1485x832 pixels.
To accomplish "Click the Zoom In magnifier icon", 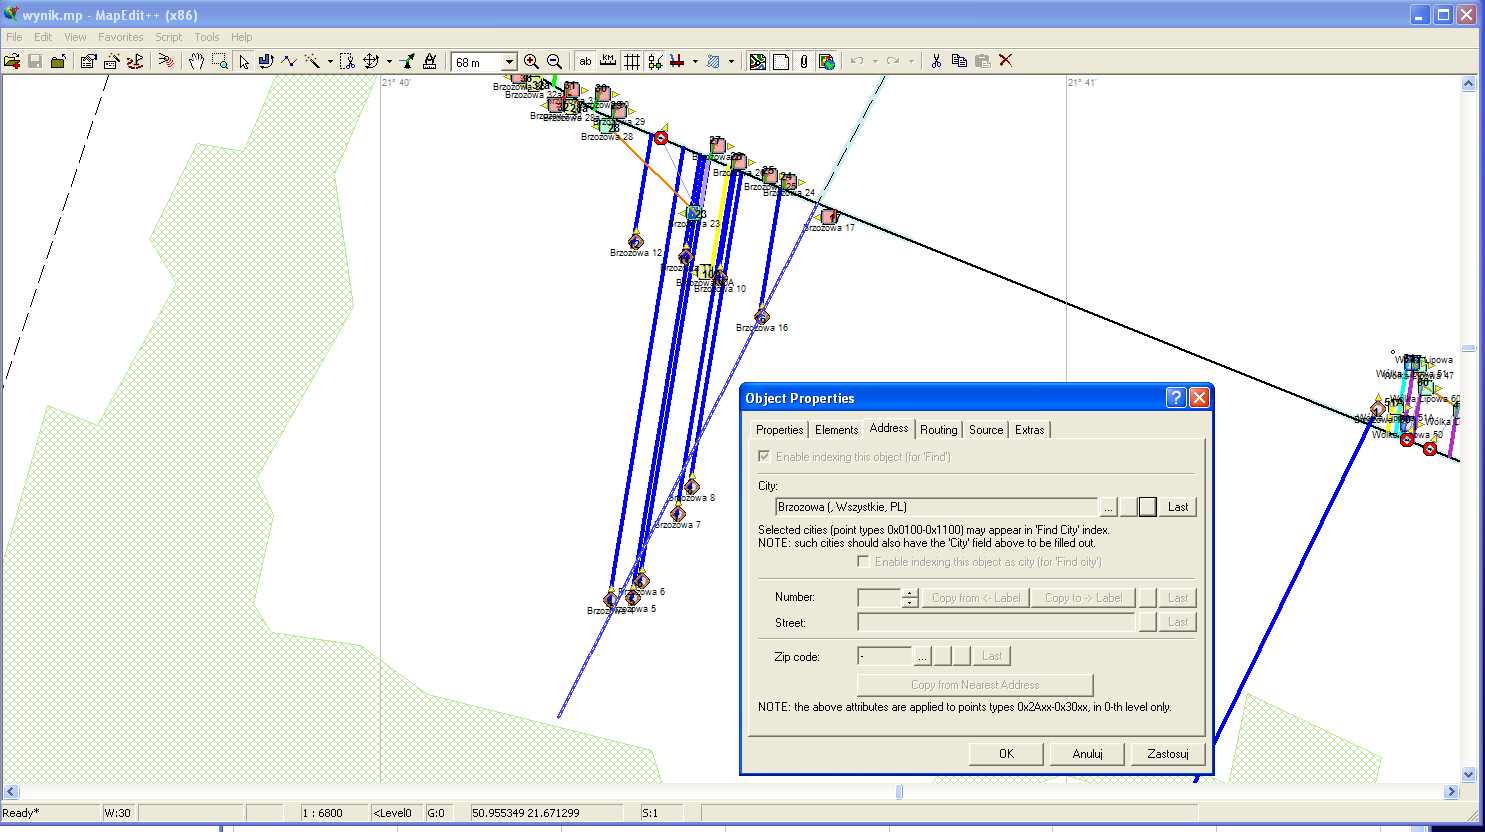I will 532,61.
